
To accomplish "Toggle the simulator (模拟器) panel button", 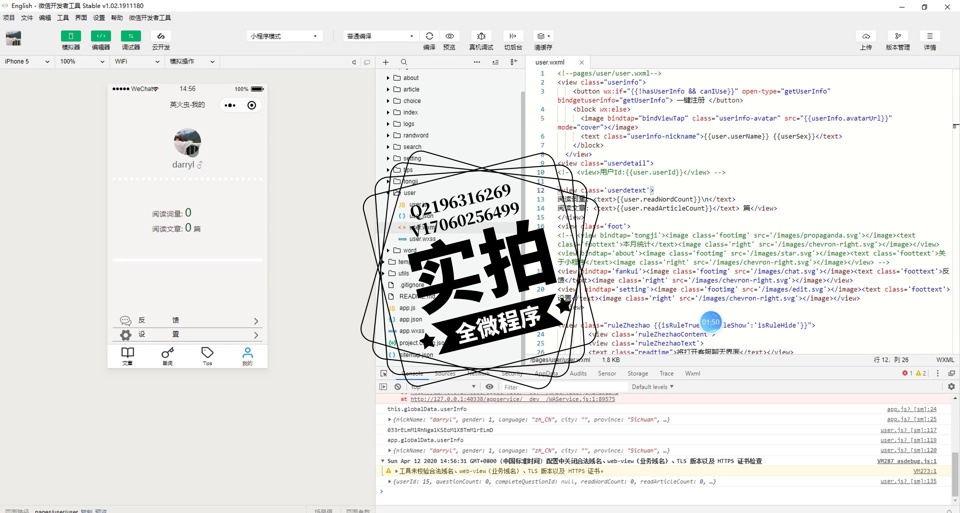I will pyautogui.click(x=71, y=36).
